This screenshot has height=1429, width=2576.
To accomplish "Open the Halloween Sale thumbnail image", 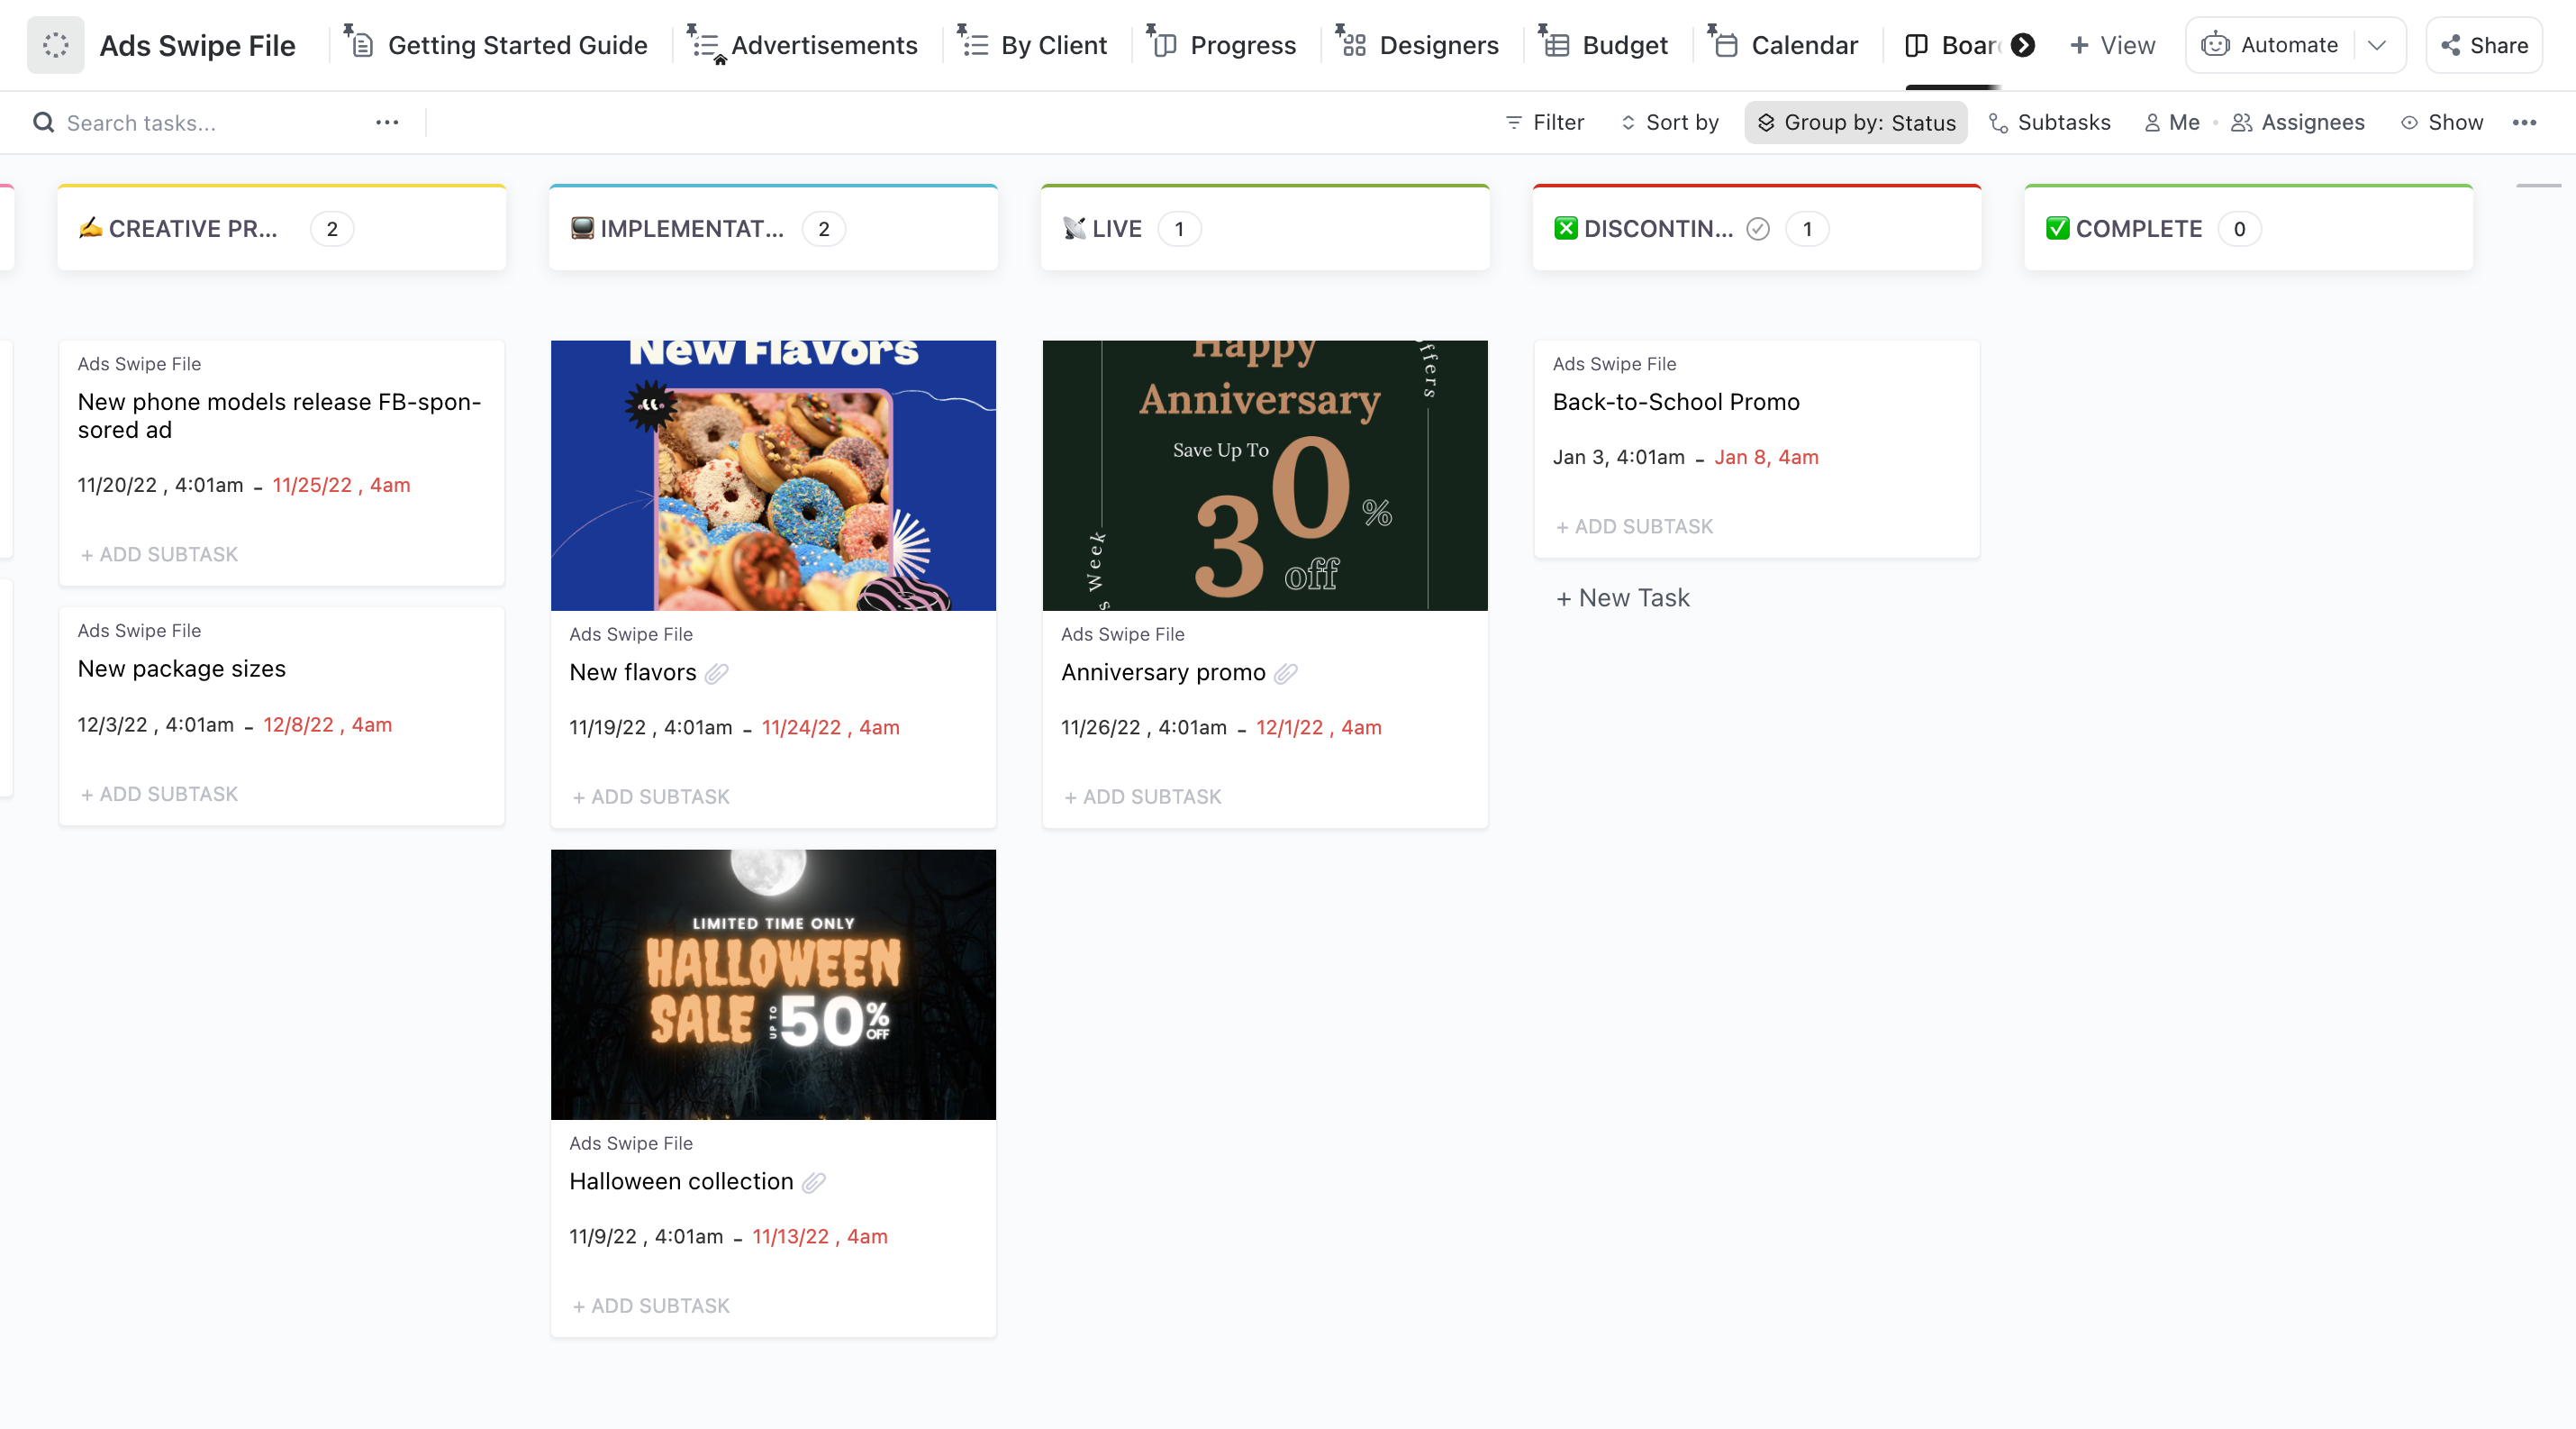I will (x=773, y=984).
